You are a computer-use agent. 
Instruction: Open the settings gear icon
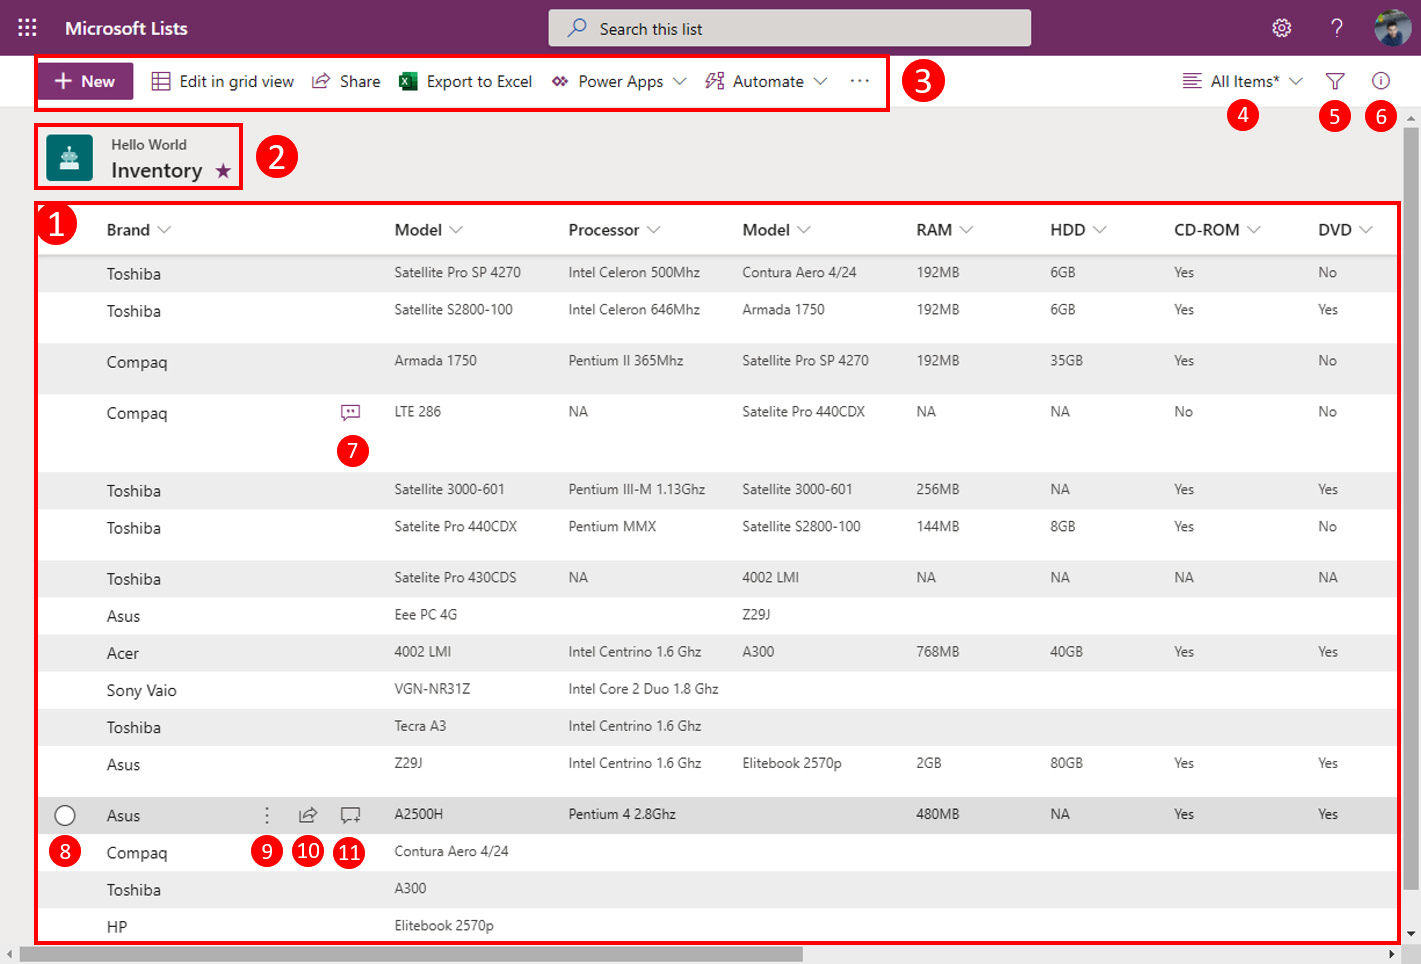point(1282,28)
